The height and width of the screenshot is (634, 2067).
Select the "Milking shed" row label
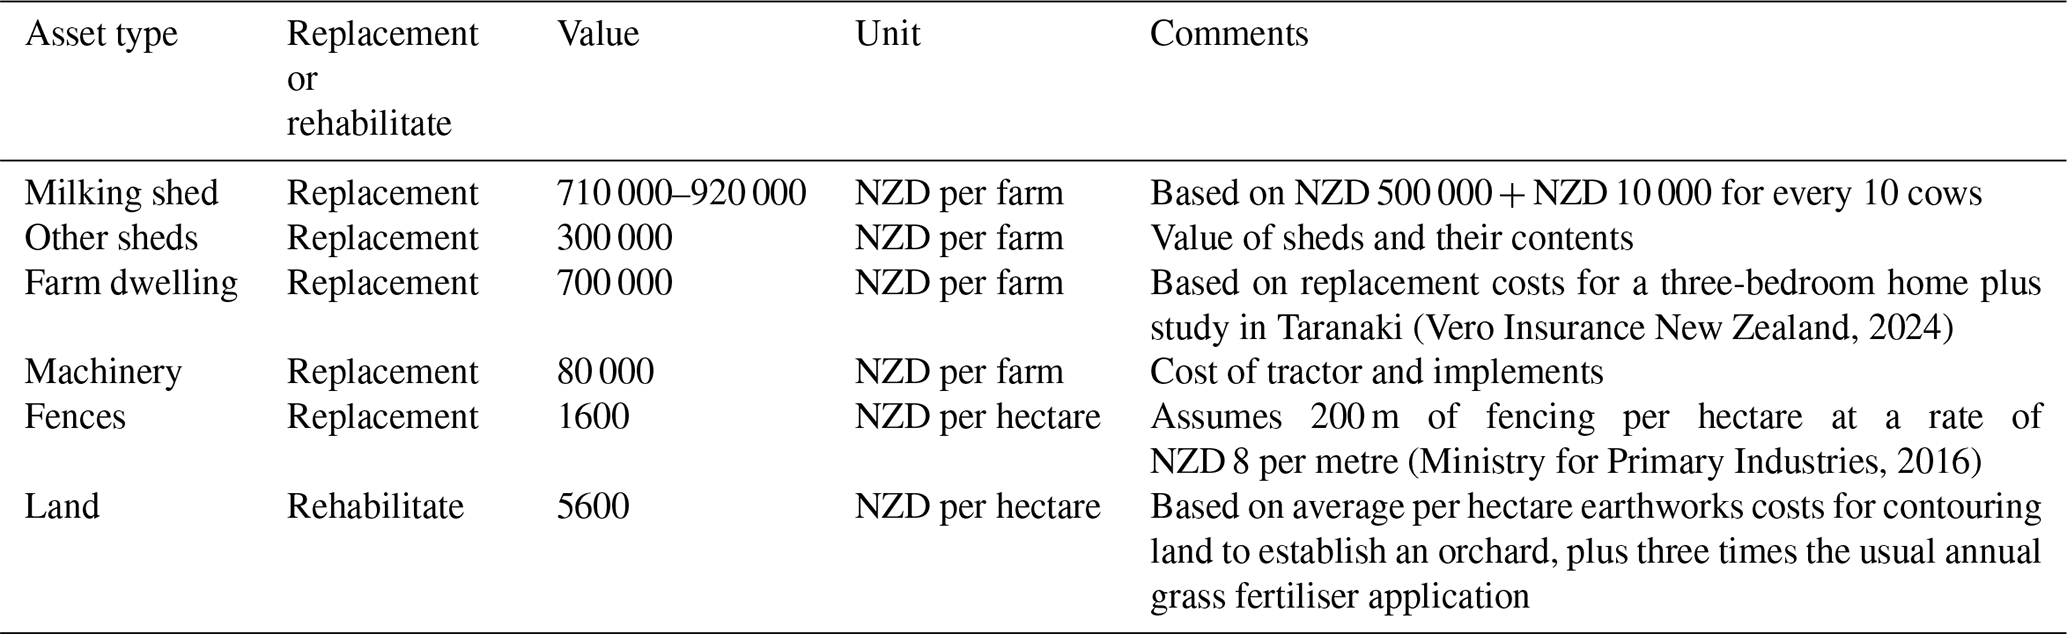pyautogui.click(x=121, y=193)
